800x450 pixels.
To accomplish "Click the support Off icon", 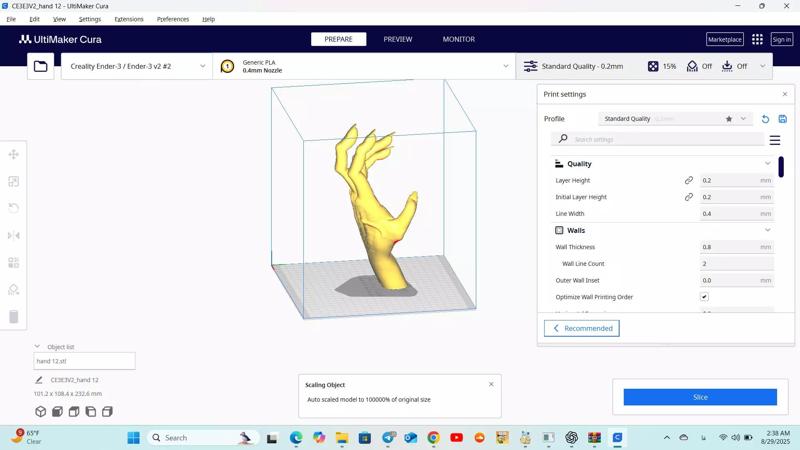I will pyautogui.click(x=692, y=66).
